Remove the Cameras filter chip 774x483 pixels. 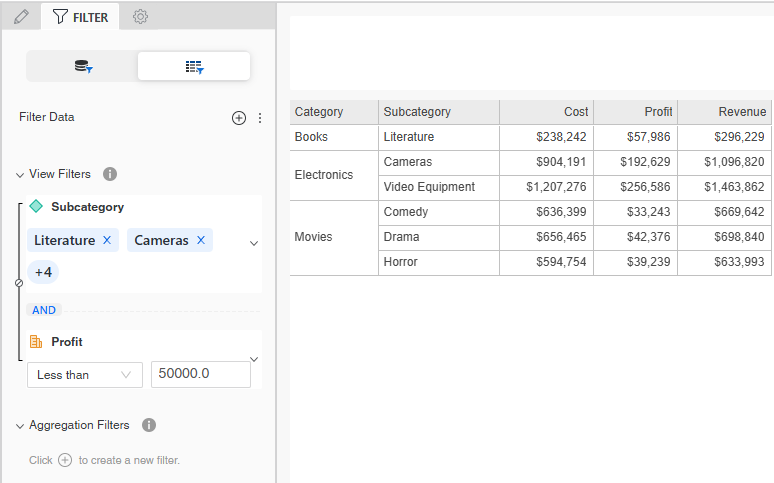201,240
